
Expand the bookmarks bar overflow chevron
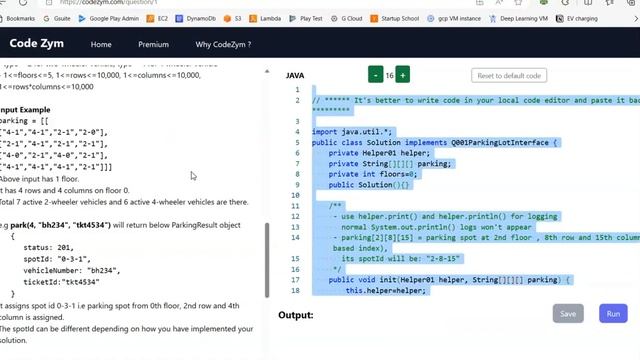click(636, 18)
